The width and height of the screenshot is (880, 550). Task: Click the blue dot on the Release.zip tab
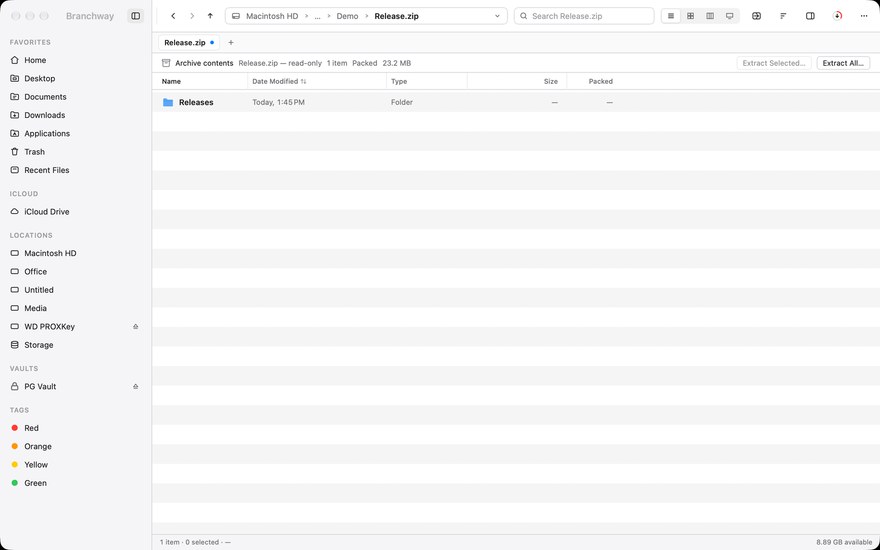212,43
